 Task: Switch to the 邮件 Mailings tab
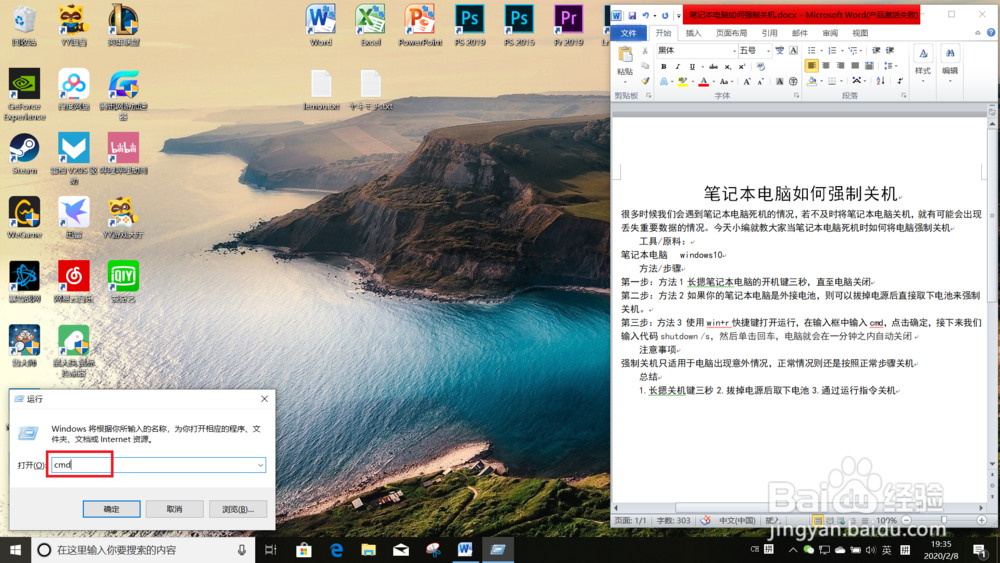[x=800, y=33]
